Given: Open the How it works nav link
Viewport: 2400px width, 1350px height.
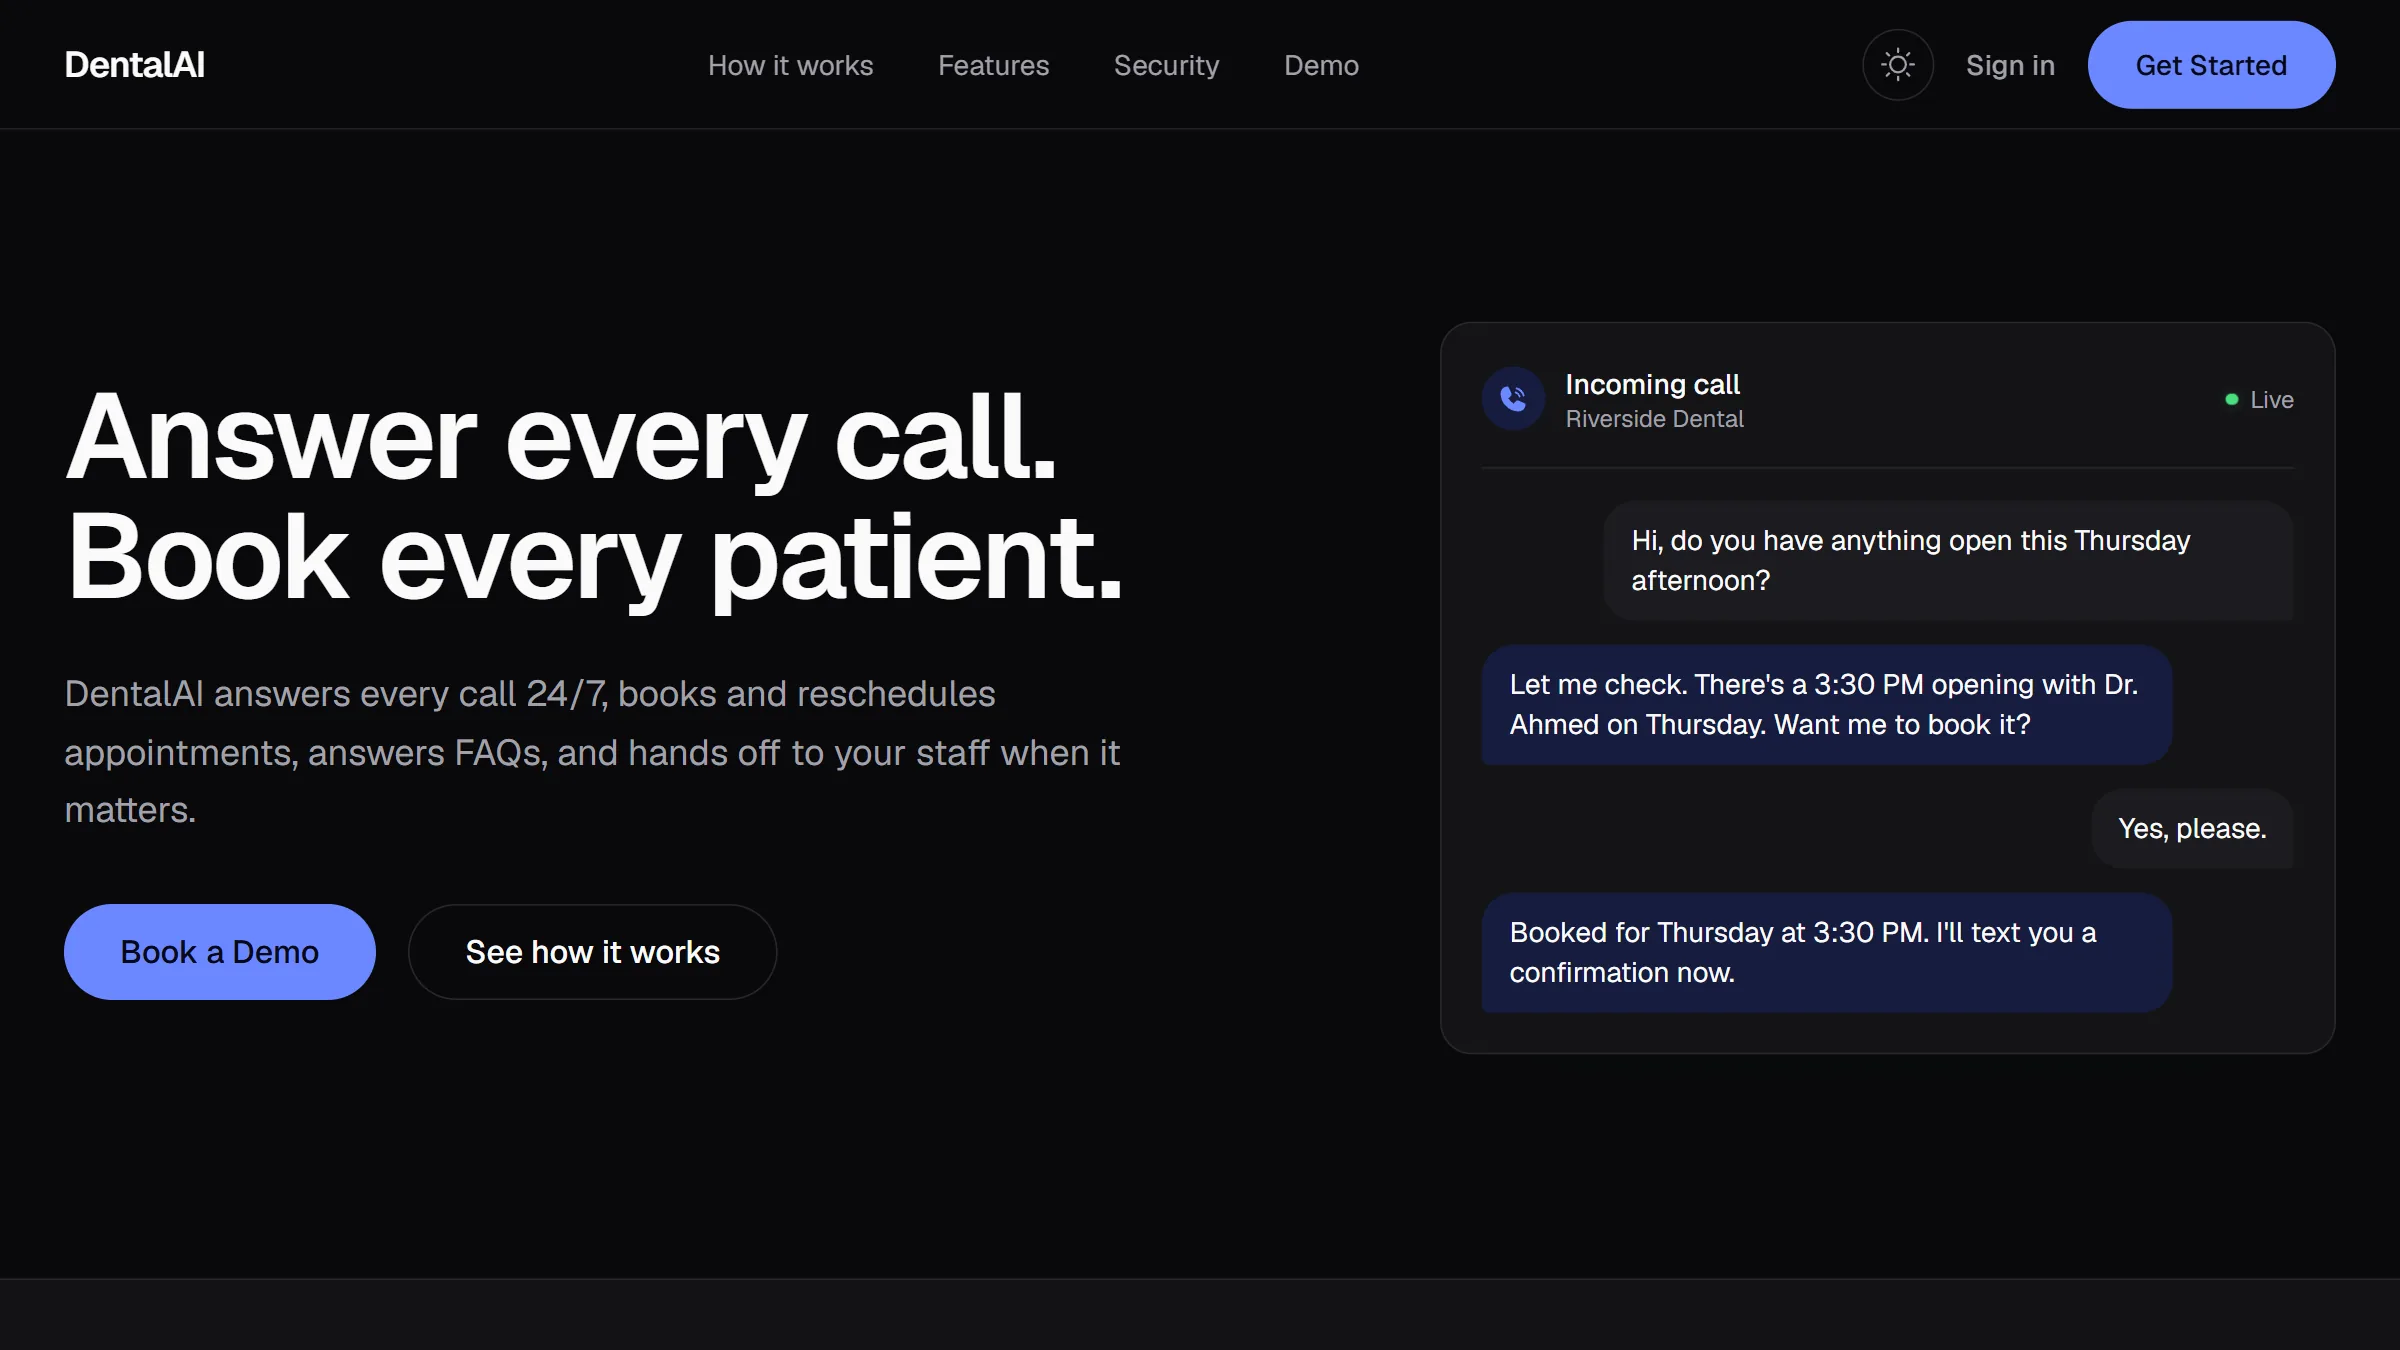Looking at the screenshot, I should pos(790,65).
